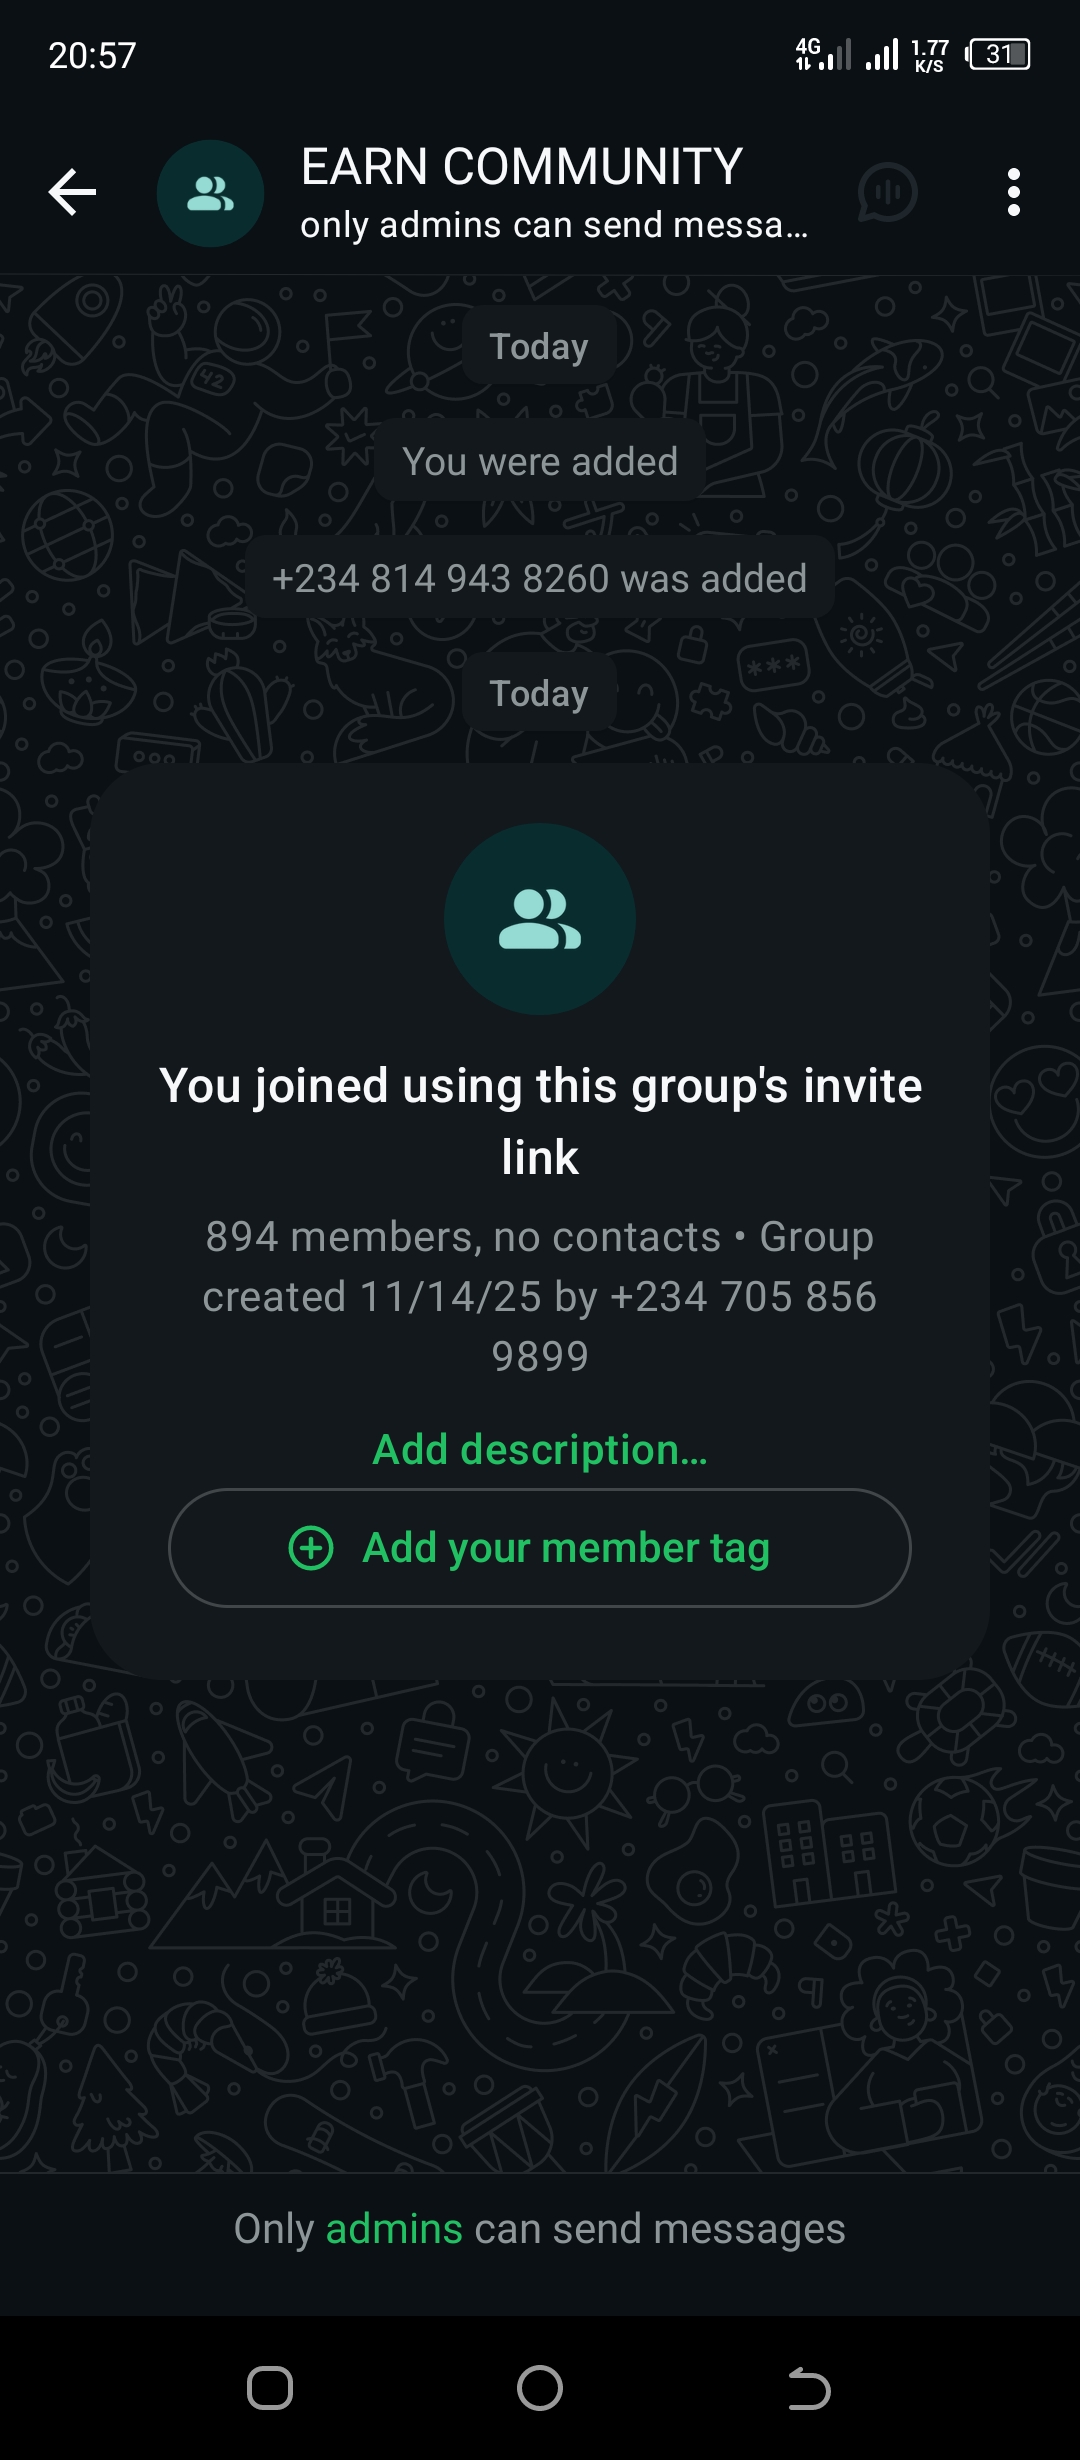Open group info via EARN COMMUNITY title
The height and width of the screenshot is (2460, 1080).
(x=522, y=166)
